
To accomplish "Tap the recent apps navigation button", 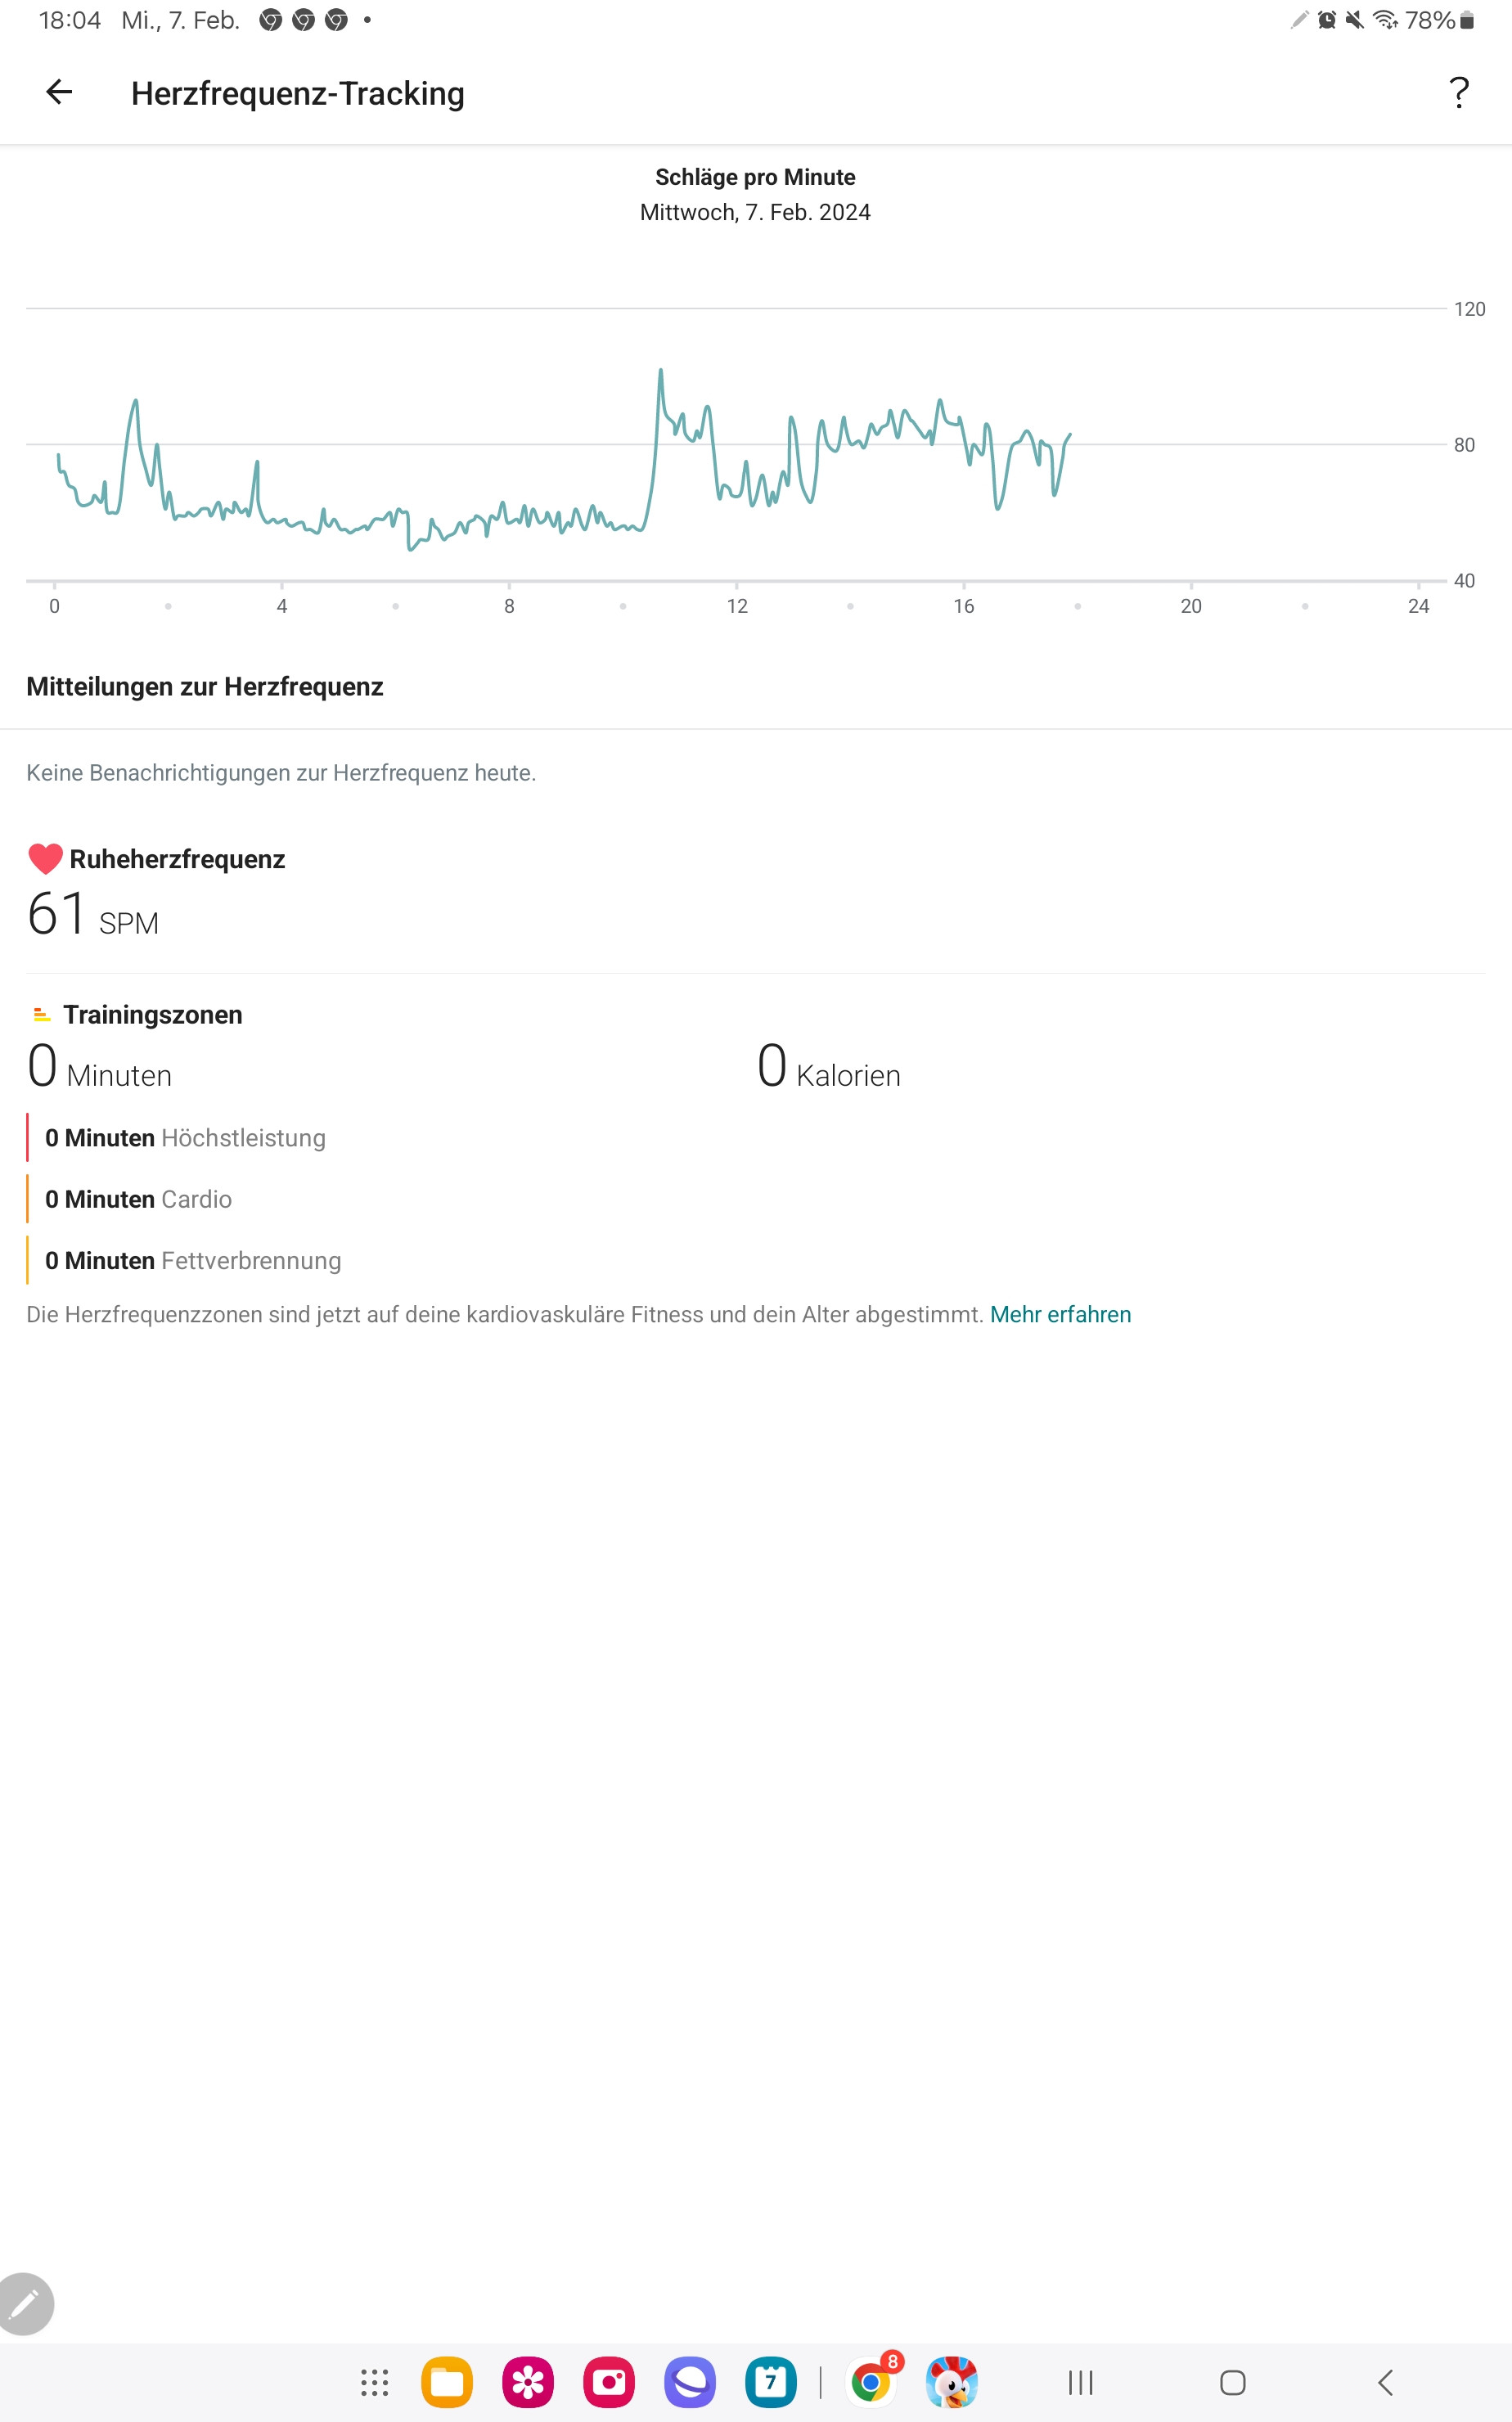I will click(x=1080, y=2382).
